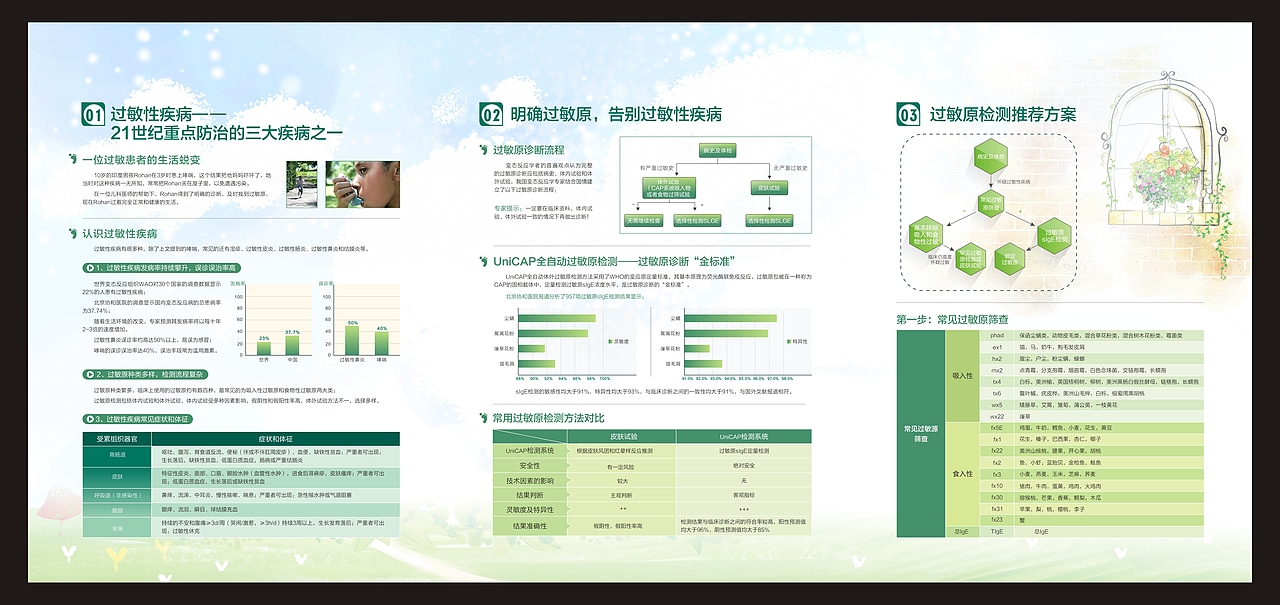1280x605 pixels.
Task: Click the 受累组织器官 column header
Action: [x=117, y=439]
